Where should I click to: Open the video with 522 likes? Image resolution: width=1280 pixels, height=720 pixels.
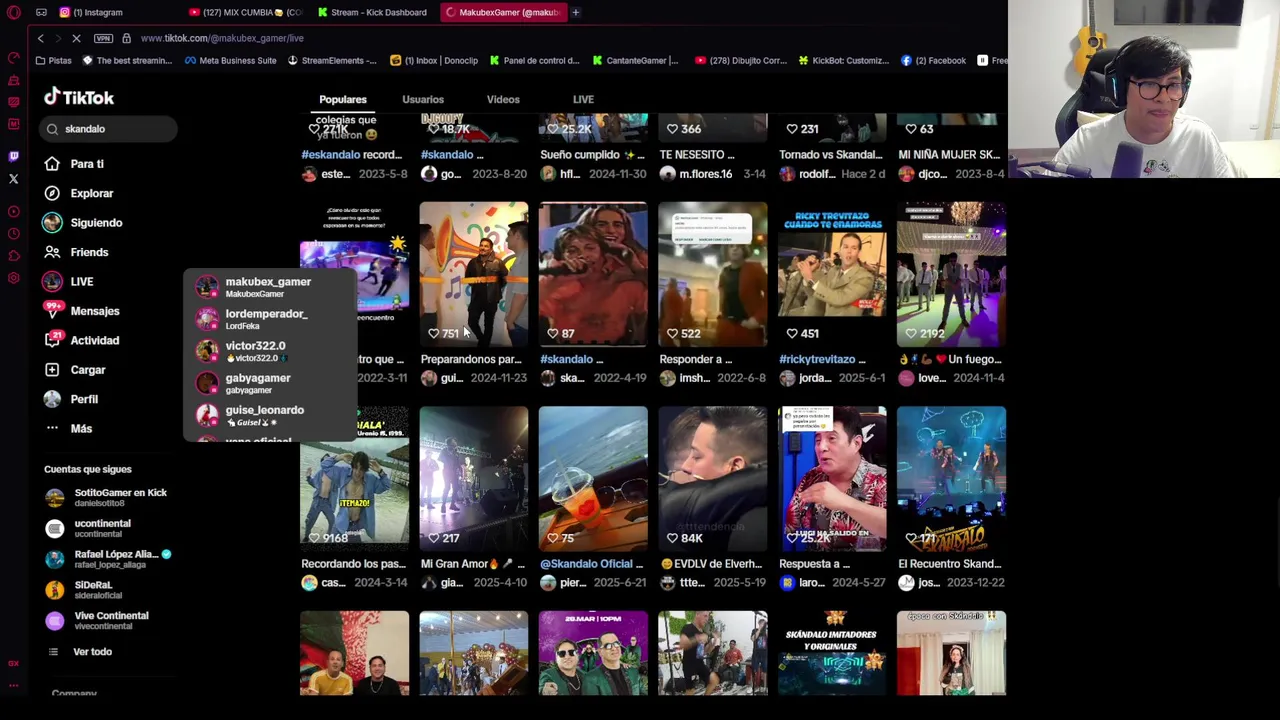[x=713, y=274]
